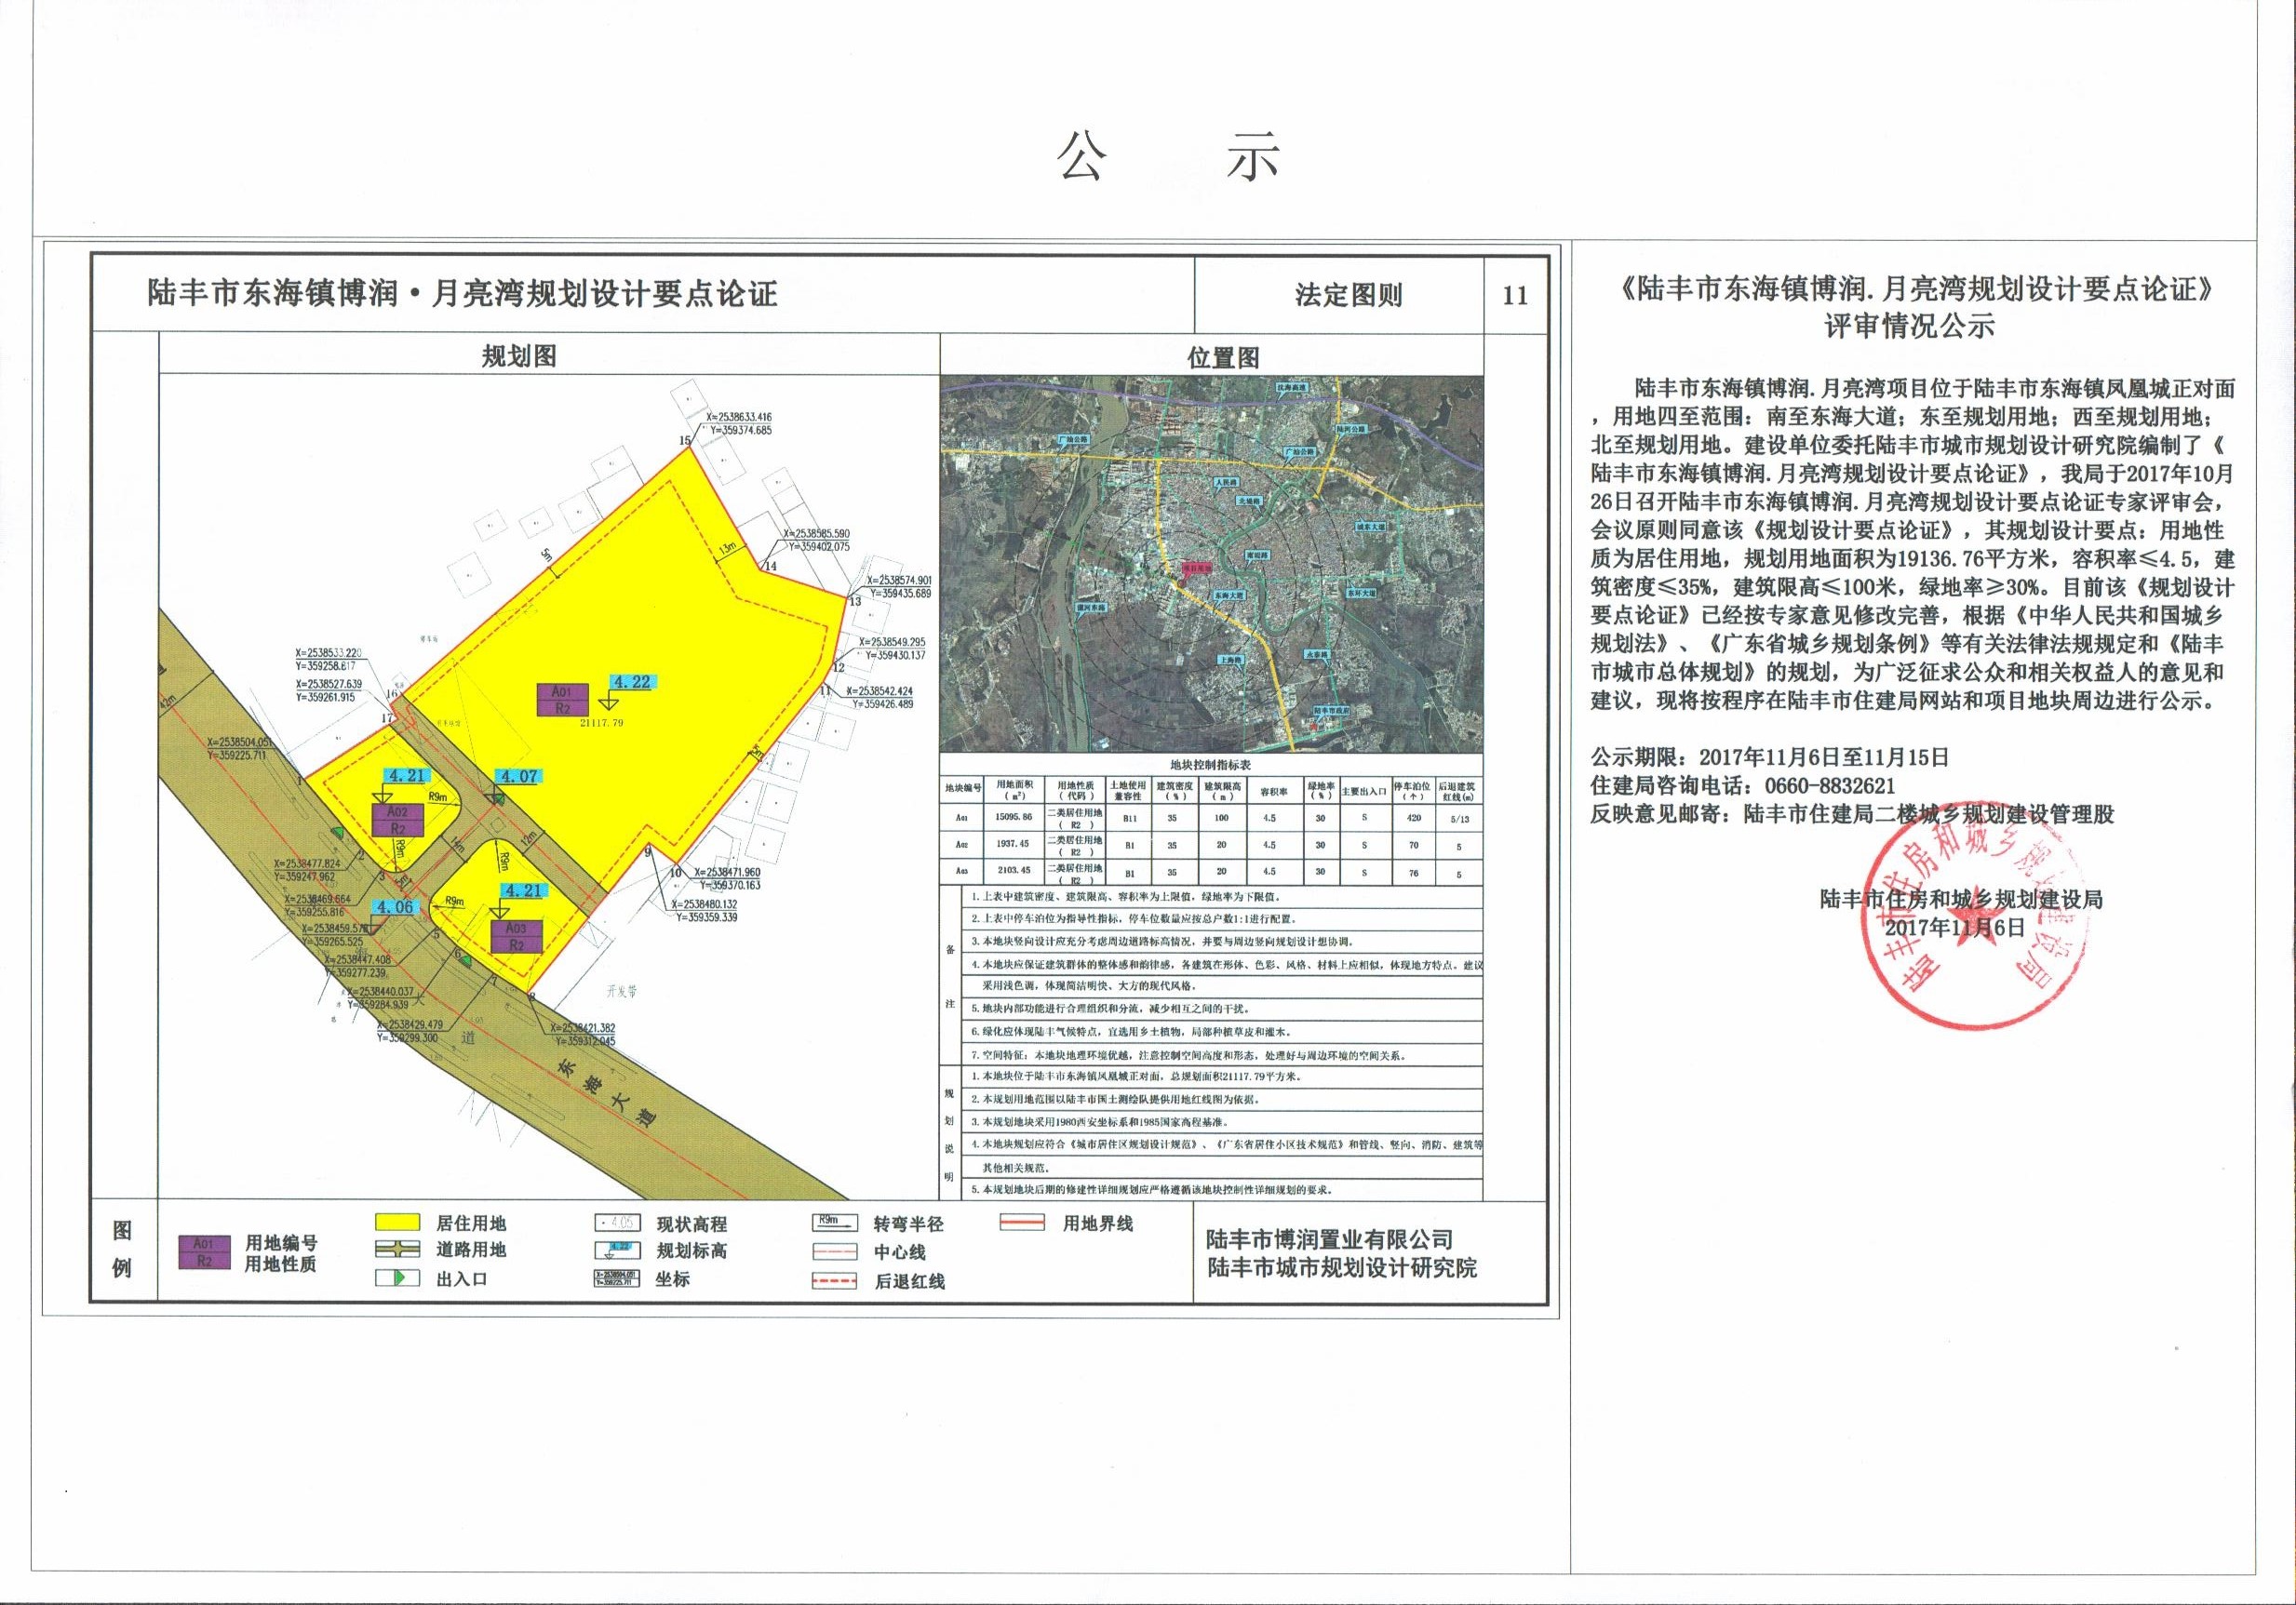Click the 地块控制指标表 table title
This screenshot has height=1605, width=2296.
(x=1212, y=764)
